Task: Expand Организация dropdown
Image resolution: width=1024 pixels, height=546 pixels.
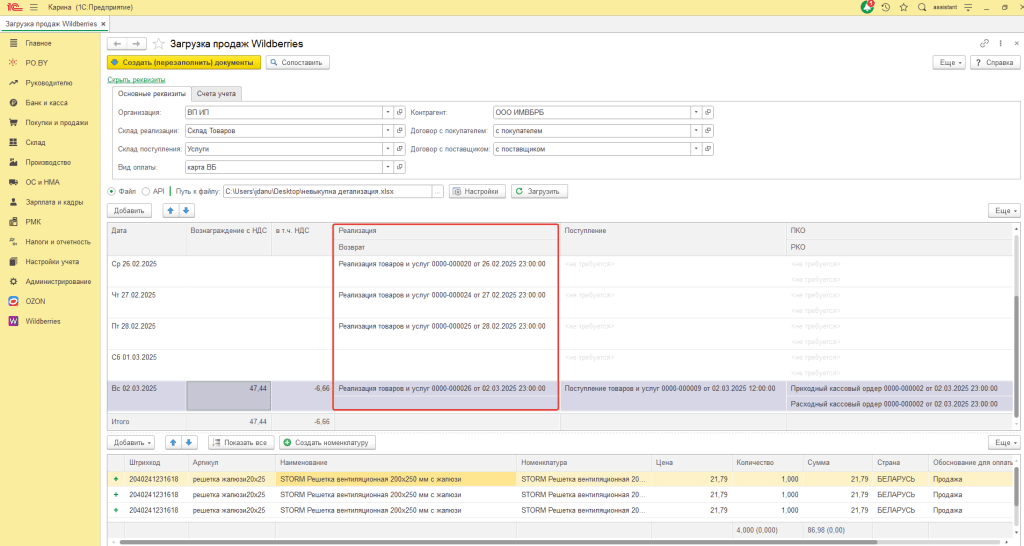Action: 388,112
